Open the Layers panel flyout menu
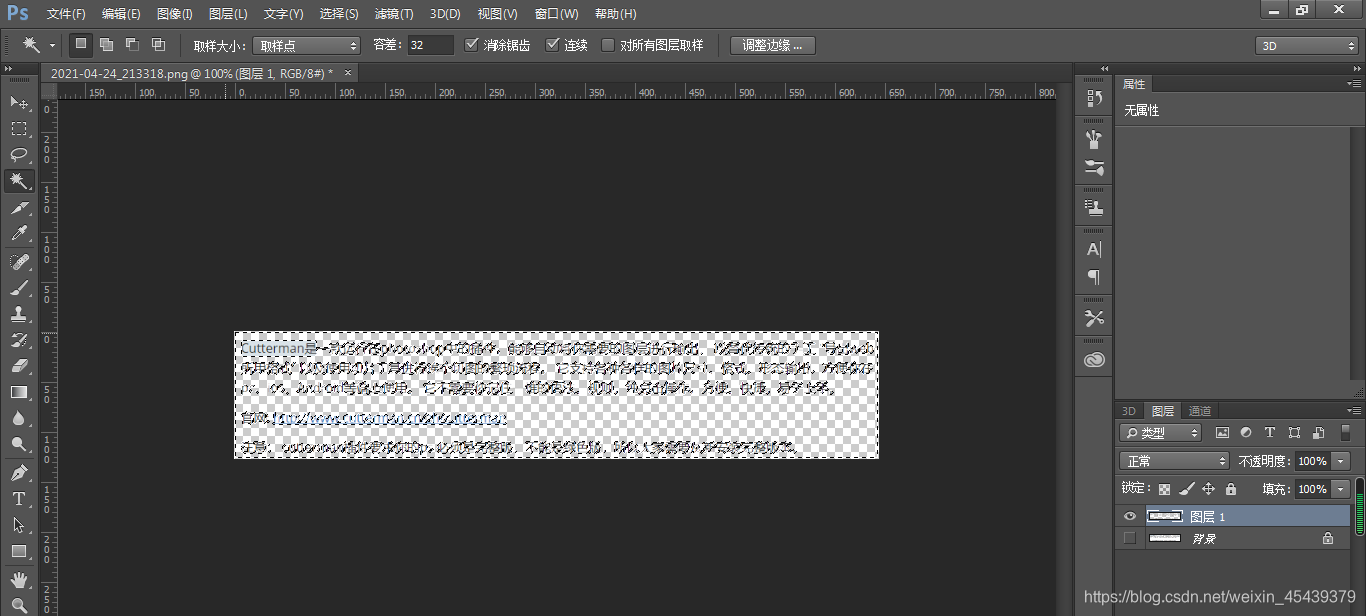1366x616 pixels. click(1354, 411)
